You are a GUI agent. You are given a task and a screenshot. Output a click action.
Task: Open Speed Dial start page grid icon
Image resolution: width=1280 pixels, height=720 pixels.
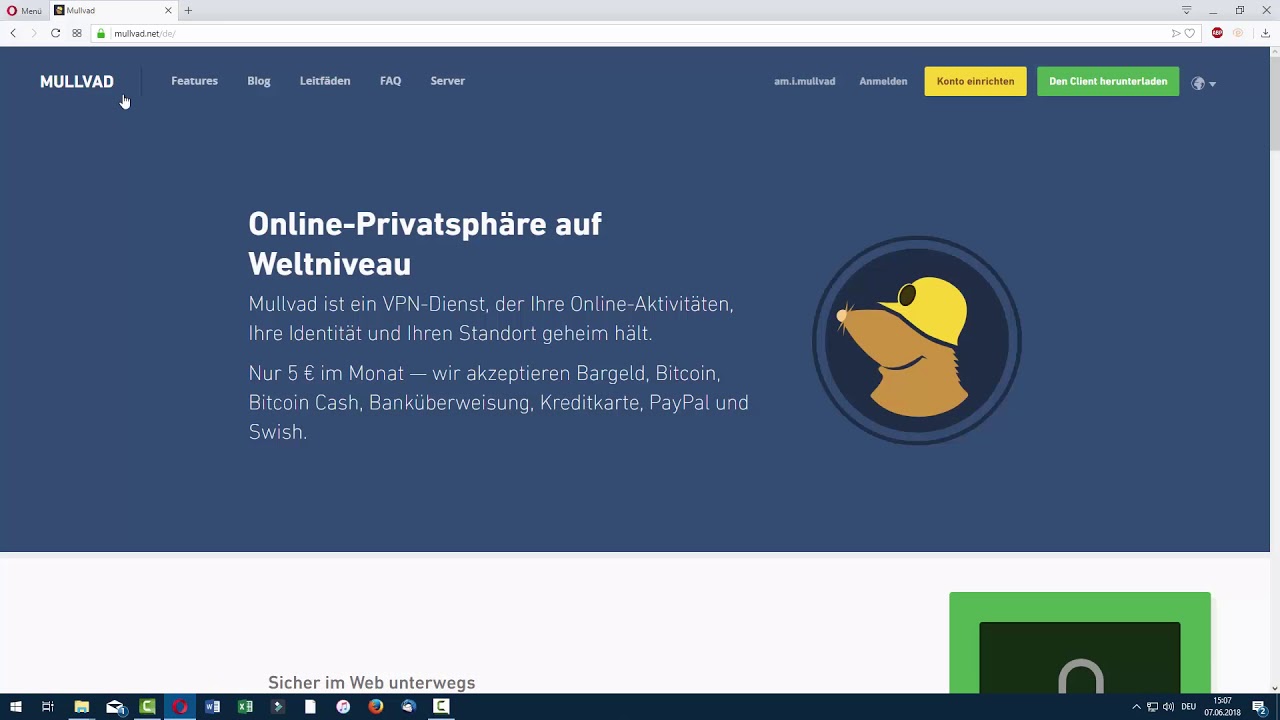coord(77,33)
